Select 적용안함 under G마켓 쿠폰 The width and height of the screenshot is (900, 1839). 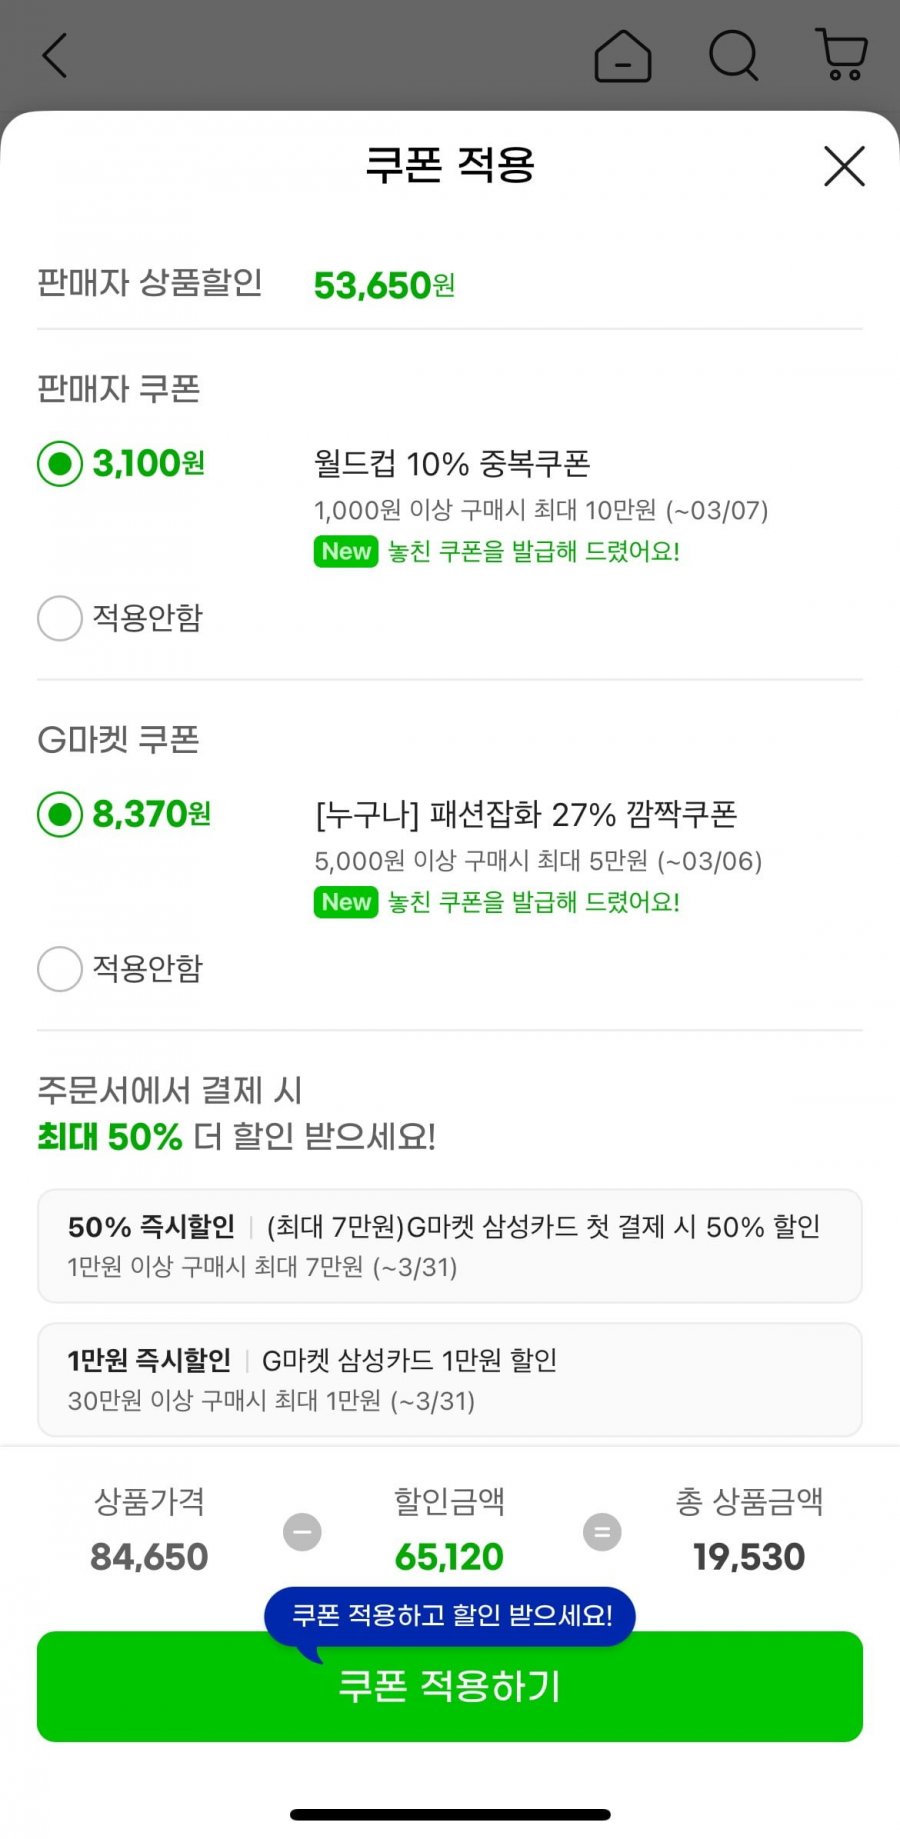pyautogui.click(x=60, y=969)
